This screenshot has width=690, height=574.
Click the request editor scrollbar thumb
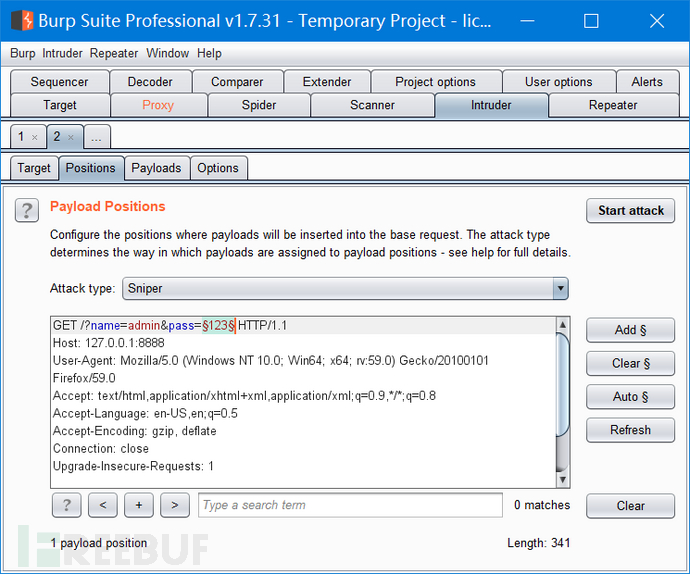tap(563, 384)
